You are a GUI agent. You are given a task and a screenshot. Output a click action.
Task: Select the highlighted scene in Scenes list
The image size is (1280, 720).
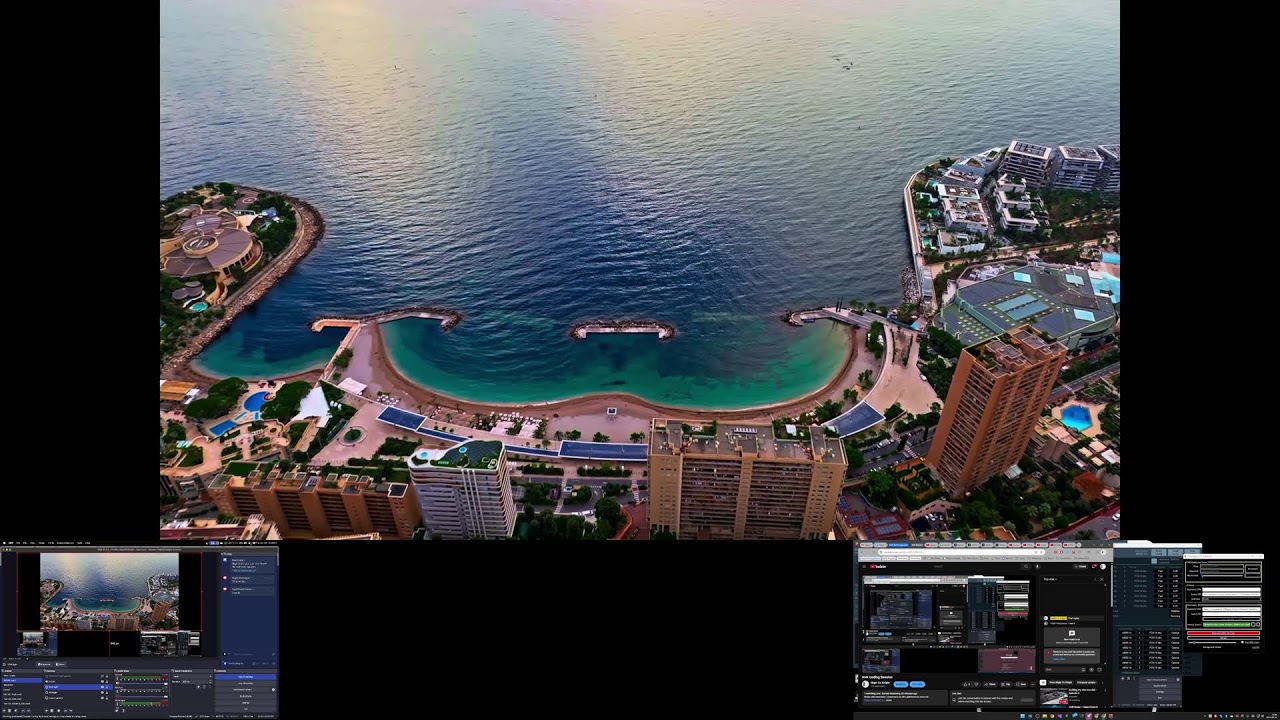[22, 680]
